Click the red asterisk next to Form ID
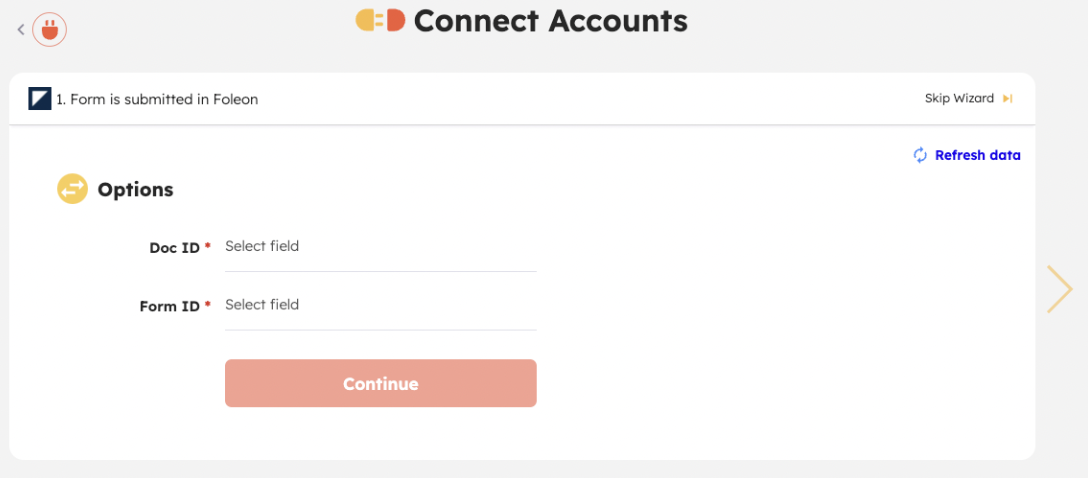1088x478 pixels. click(x=207, y=304)
